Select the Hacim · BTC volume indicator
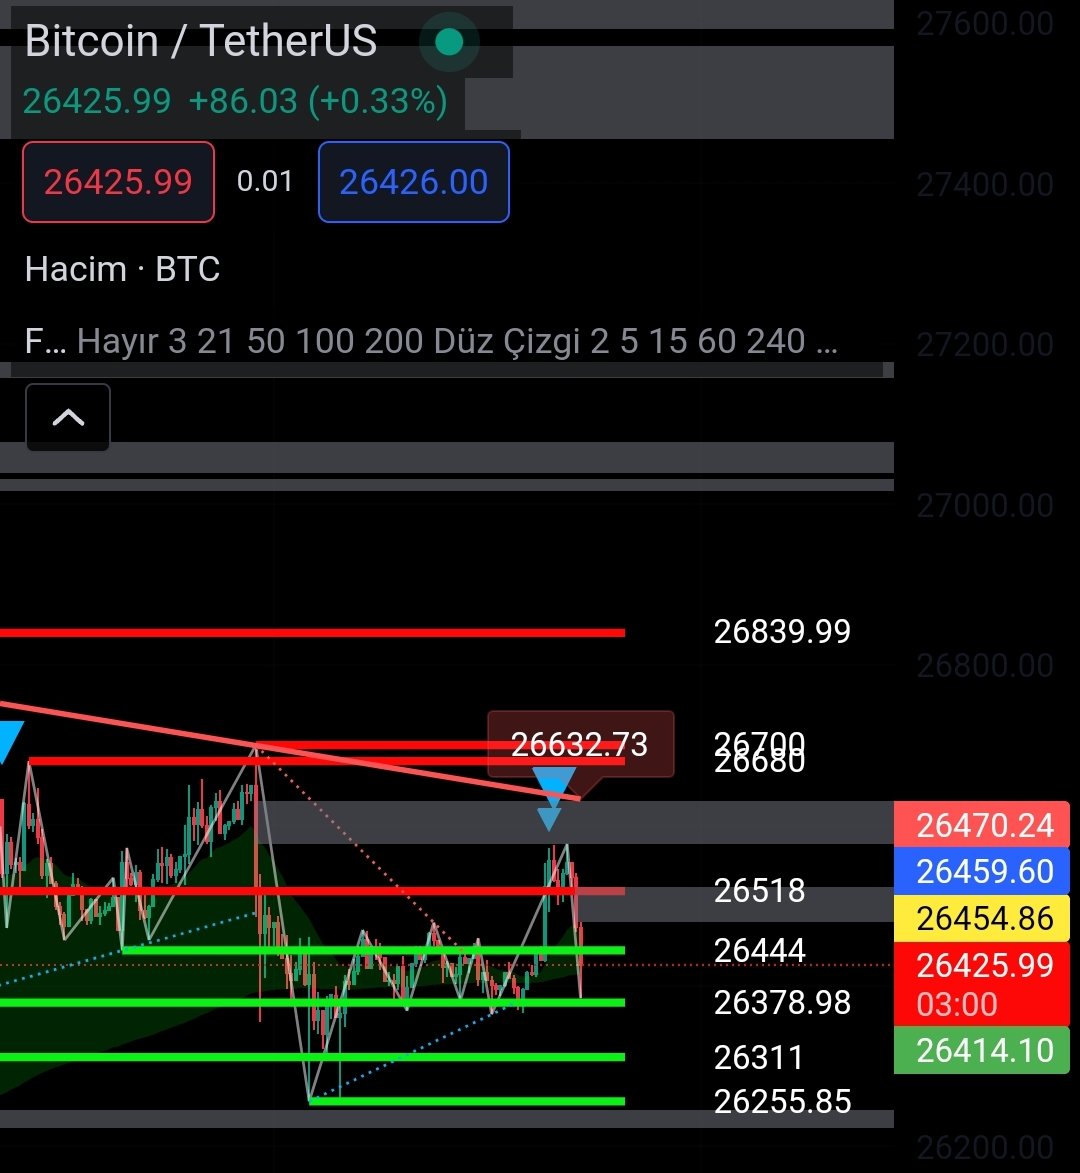The height and width of the screenshot is (1173, 1080). [123, 269]
